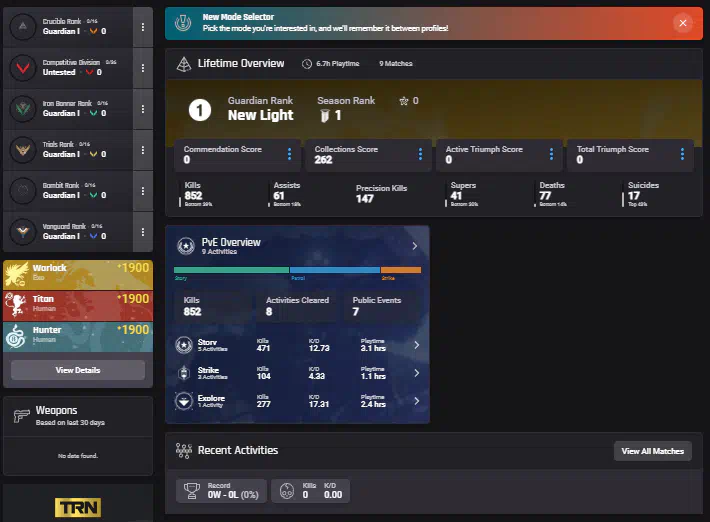This screenshot has height=522, width=710.
Task: Click the TRN logo
Action: (78, 508)
